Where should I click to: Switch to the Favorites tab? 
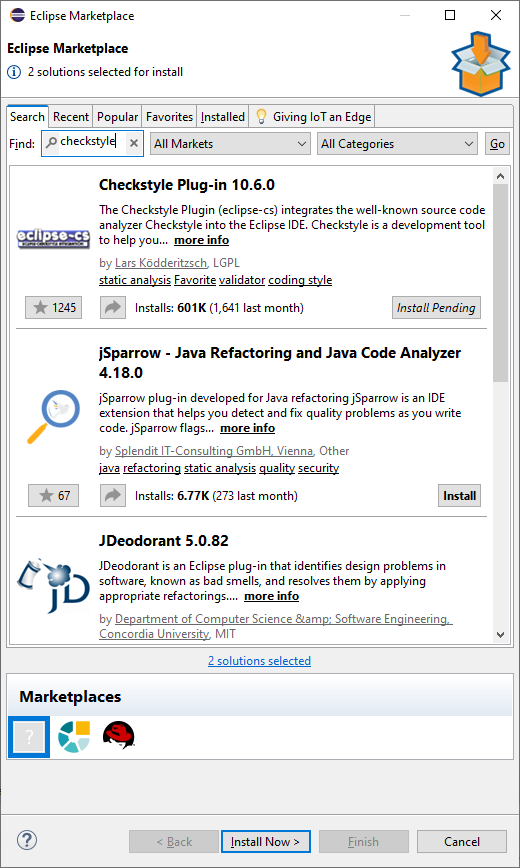tap(169, 117)
